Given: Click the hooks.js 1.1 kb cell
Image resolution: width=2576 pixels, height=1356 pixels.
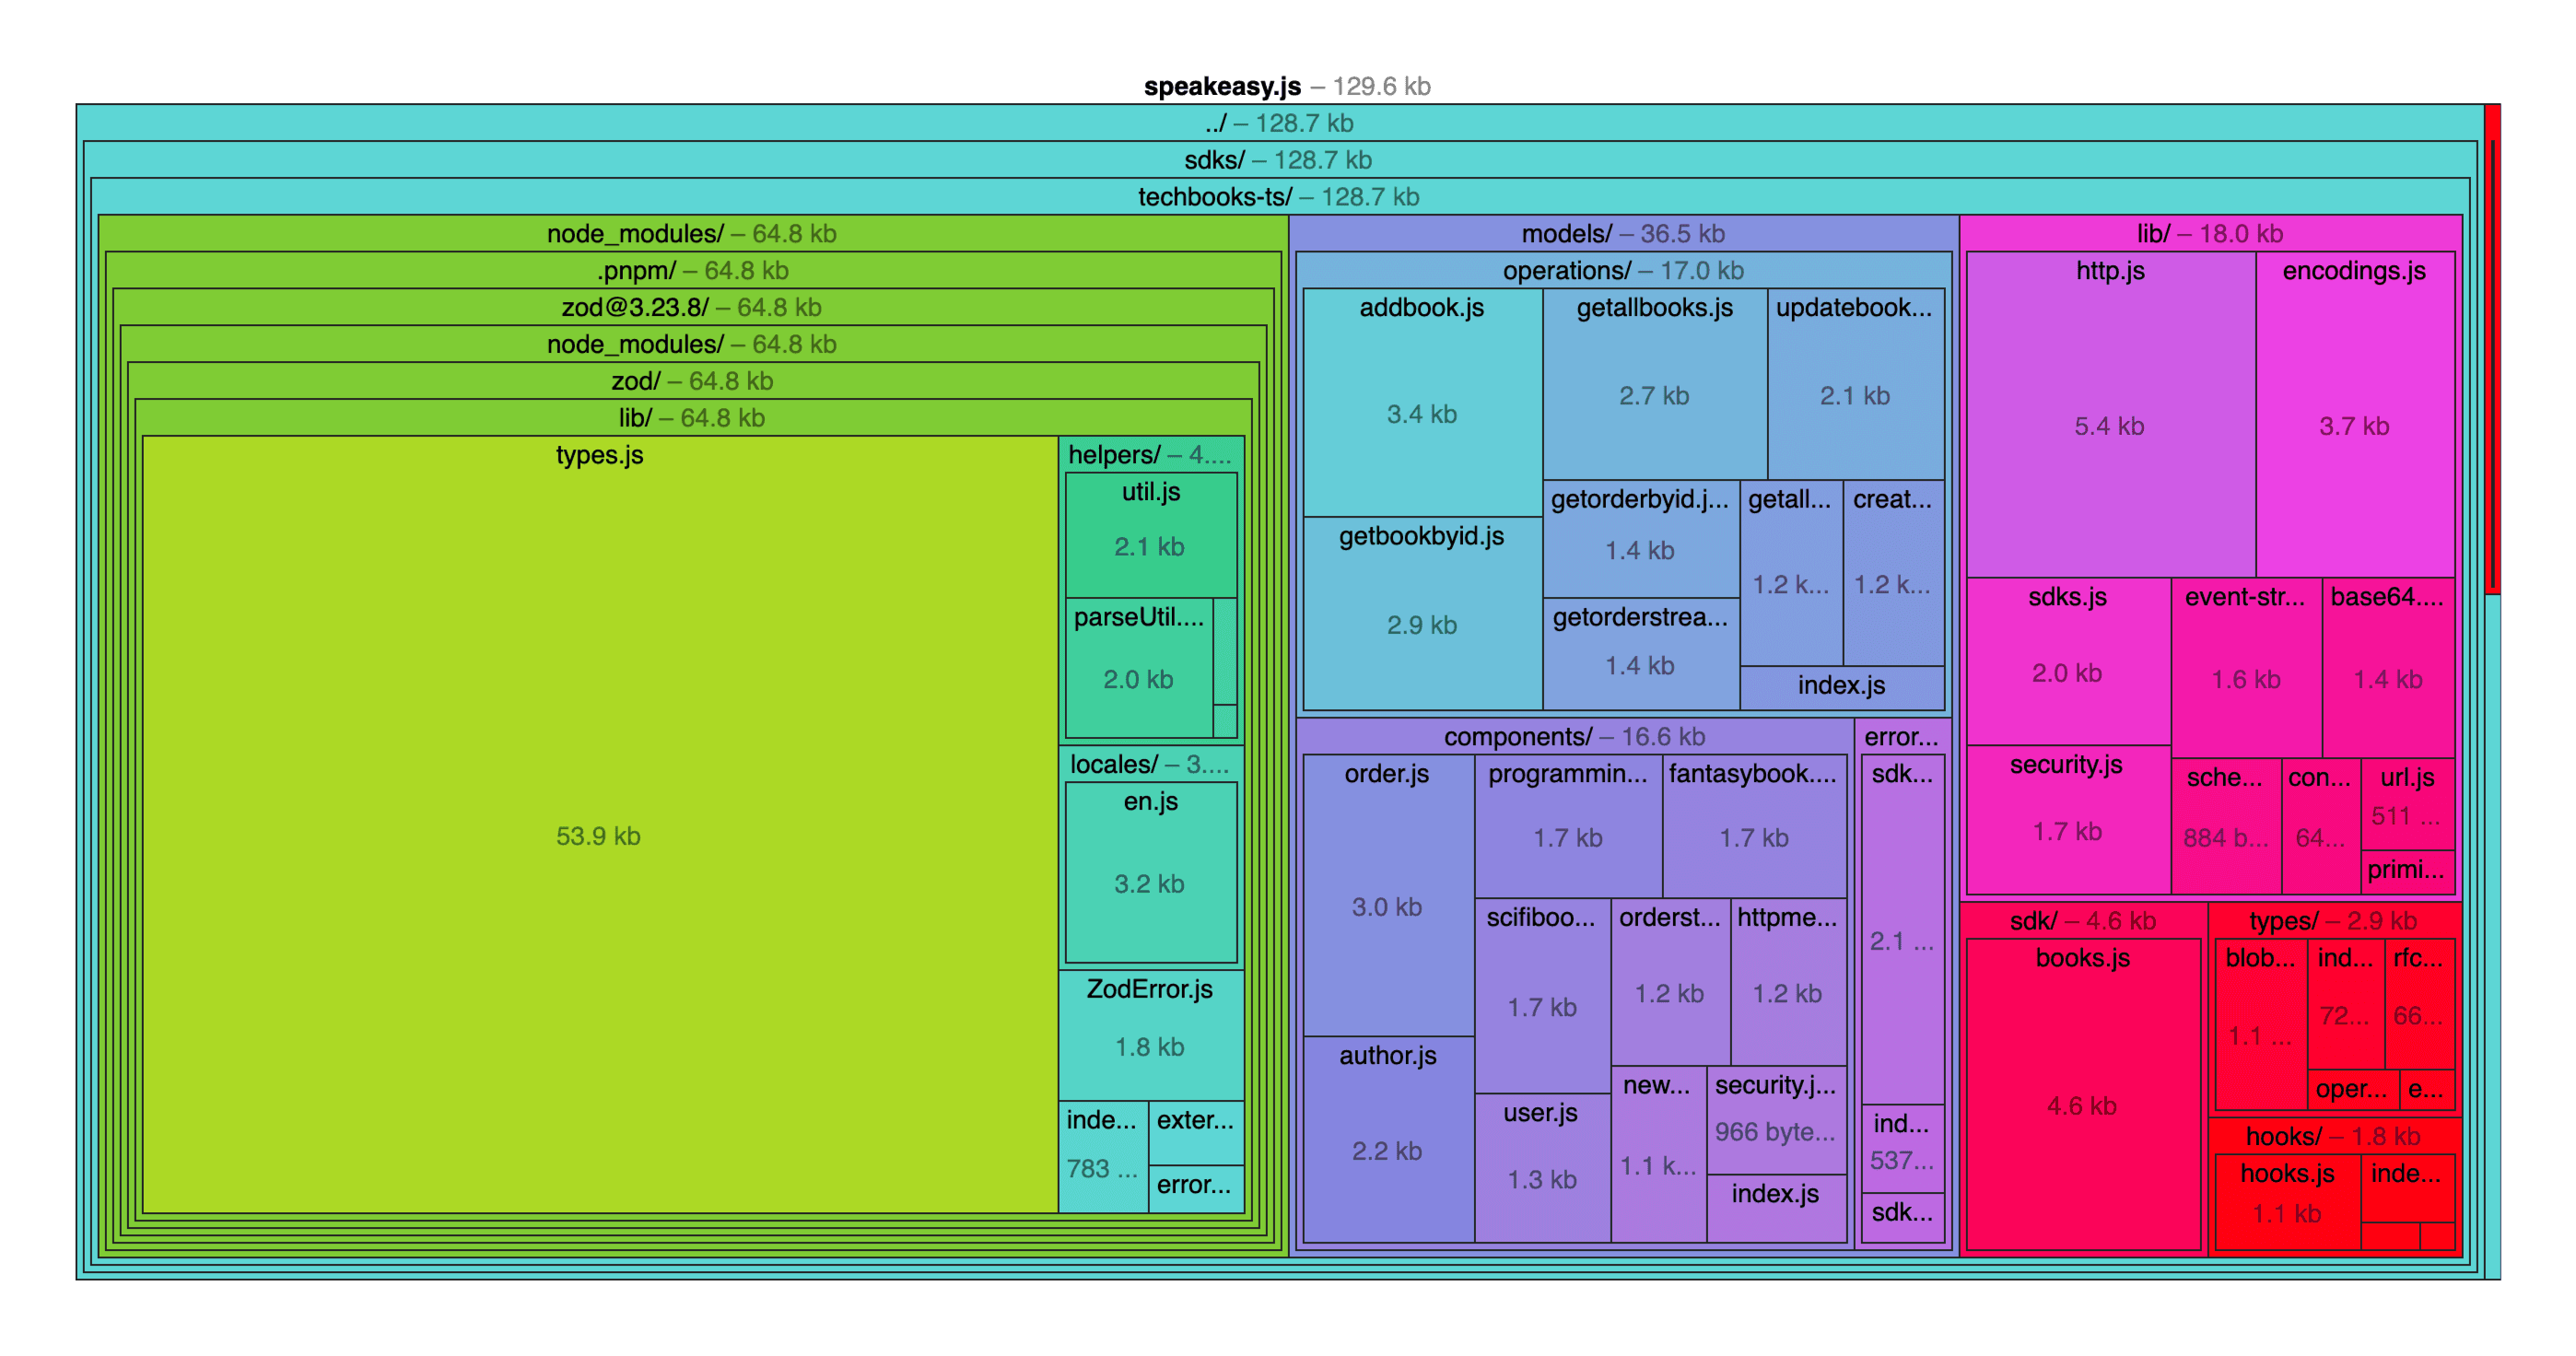Looking at the screenshot, I should click(2288, 1202).
